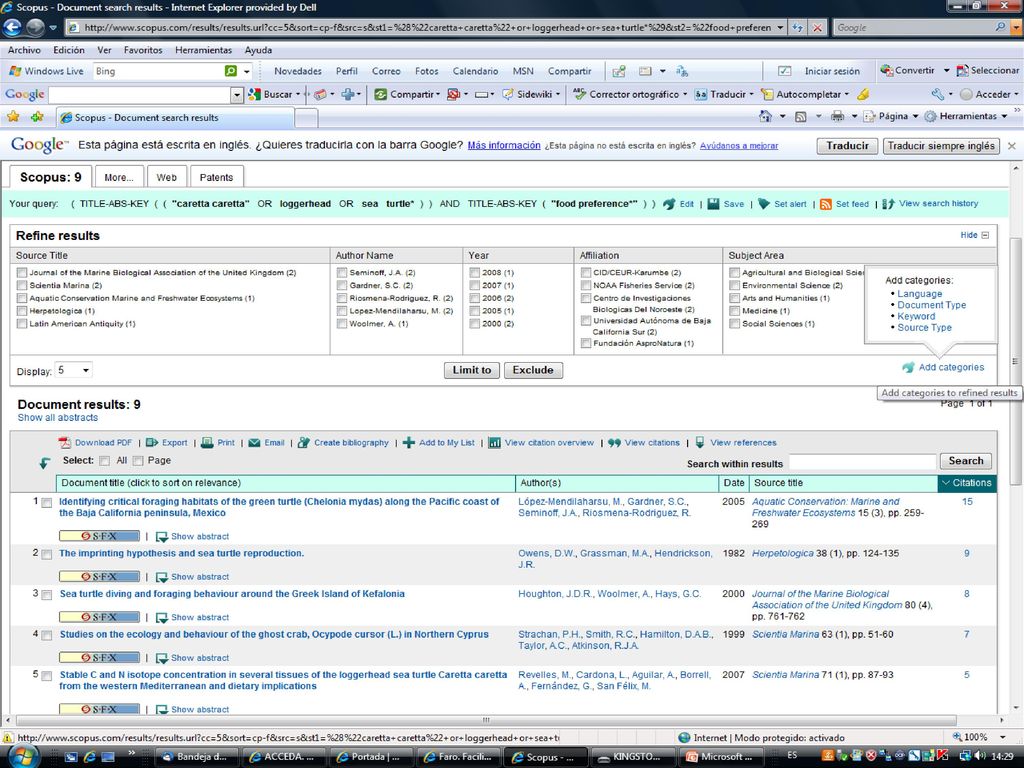Switch to the More... tab

tap(118, 177)
